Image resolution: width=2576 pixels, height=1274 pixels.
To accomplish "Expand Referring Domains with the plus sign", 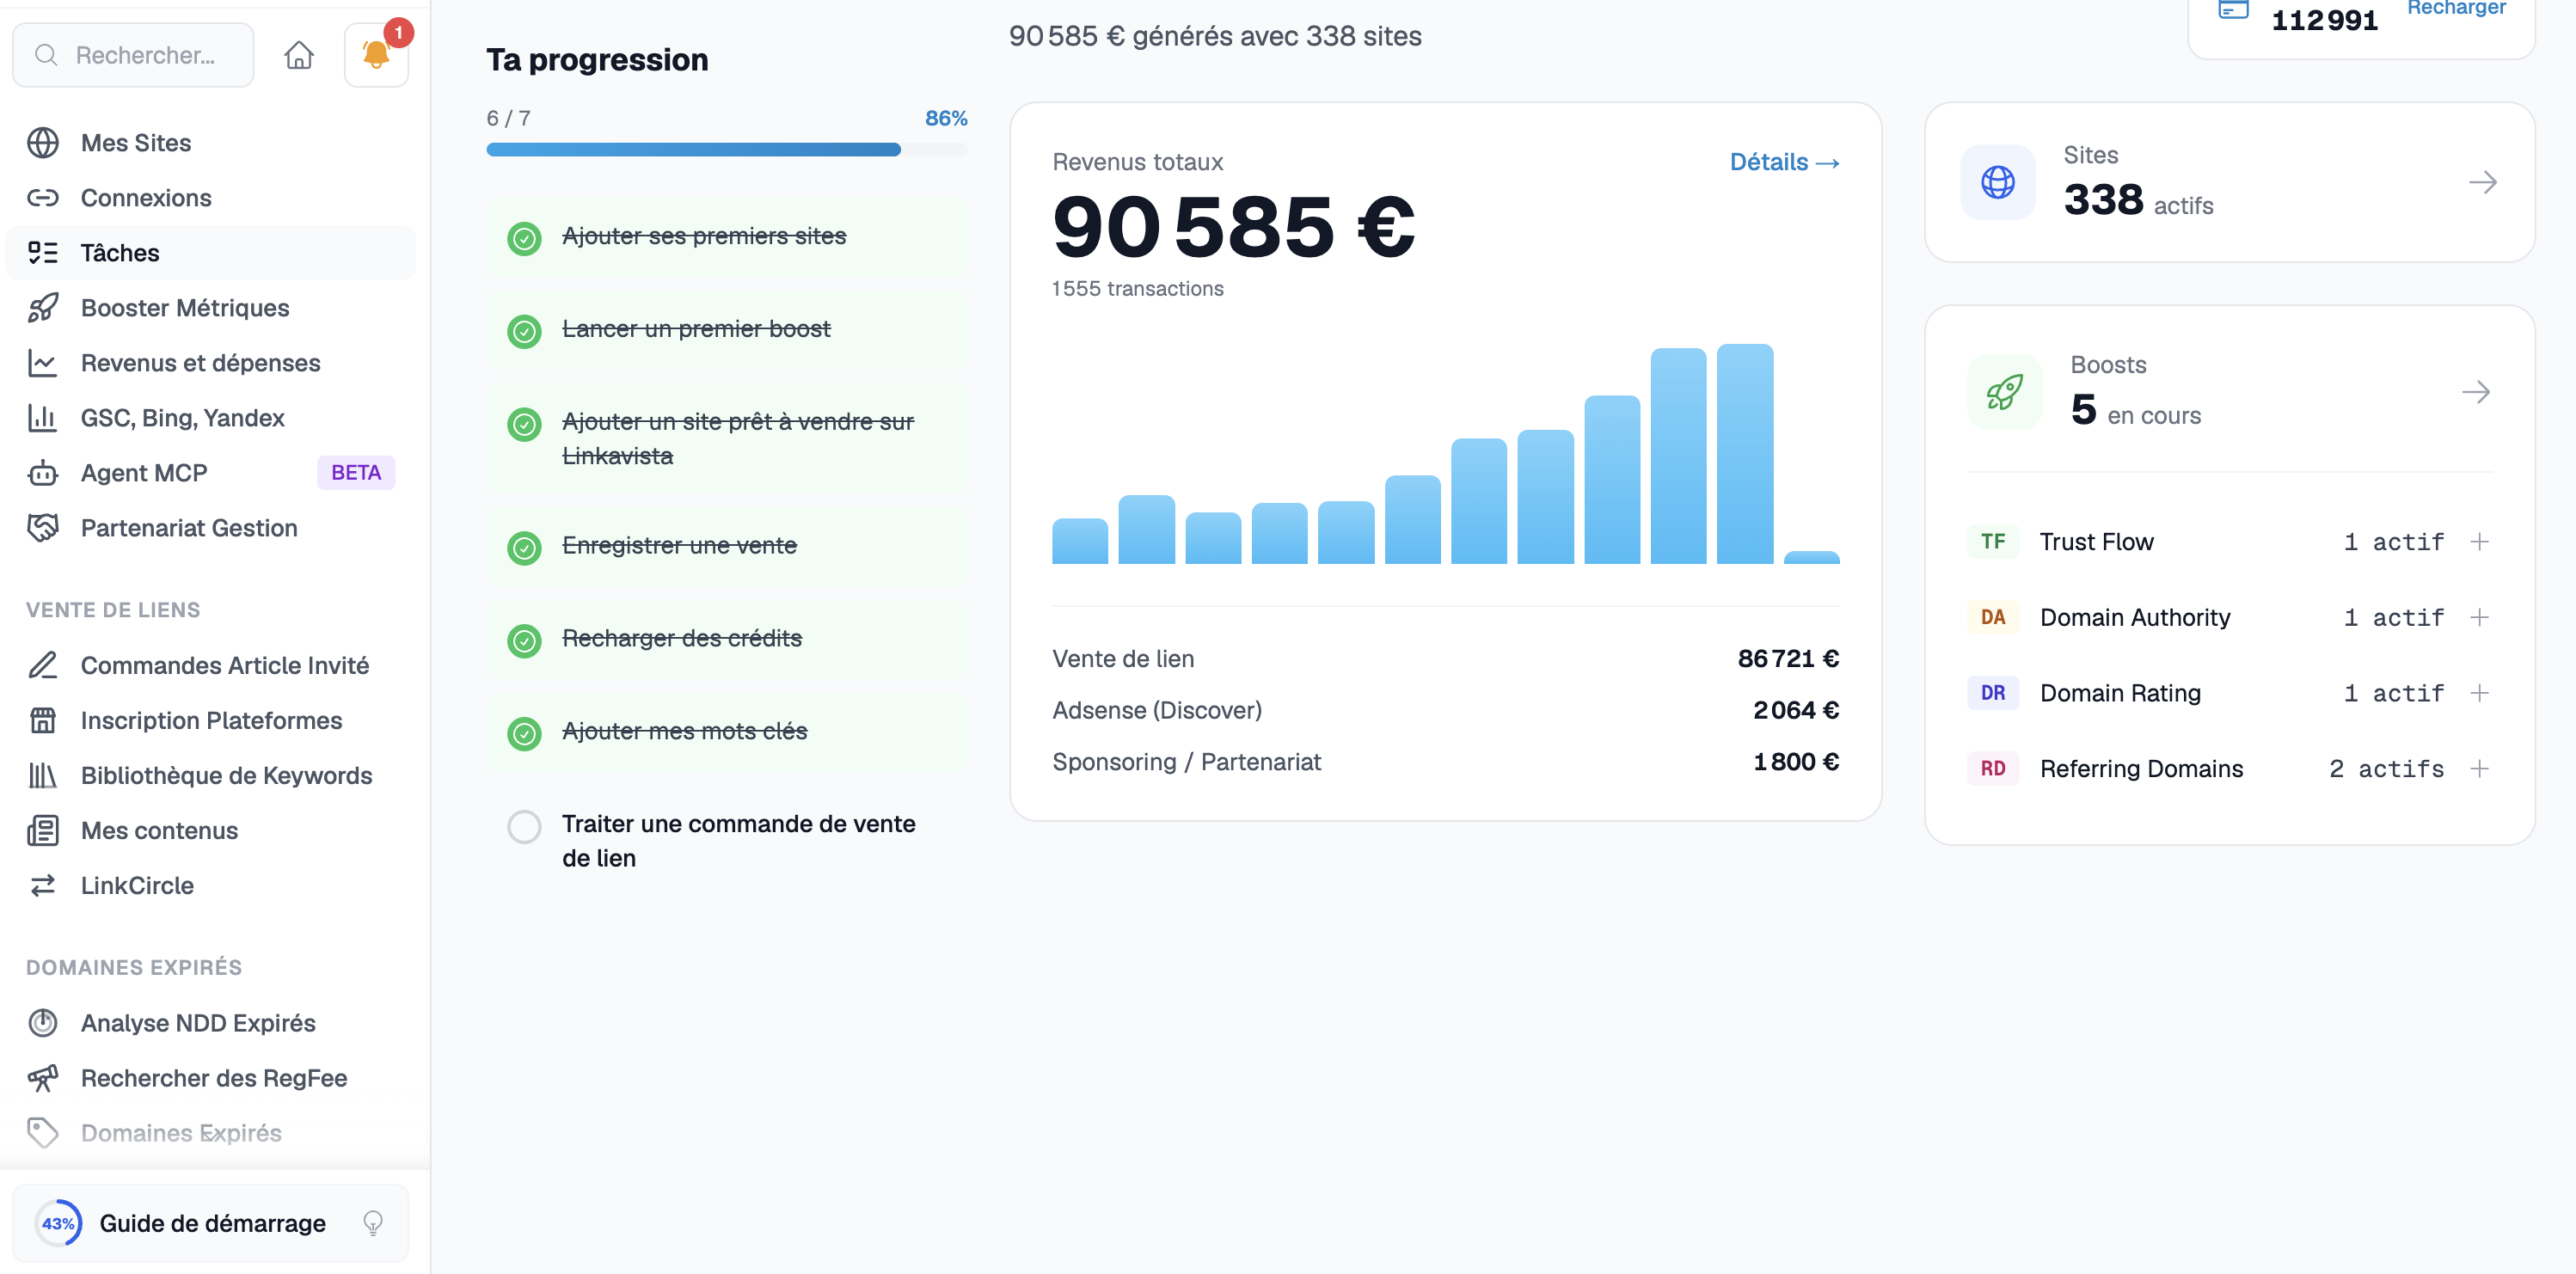I will click(x=2479, y=769).
